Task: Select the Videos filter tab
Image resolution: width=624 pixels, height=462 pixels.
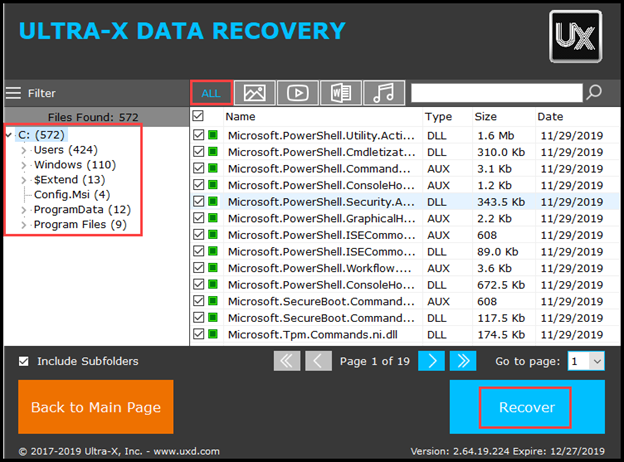Action: tap(298, 93)
